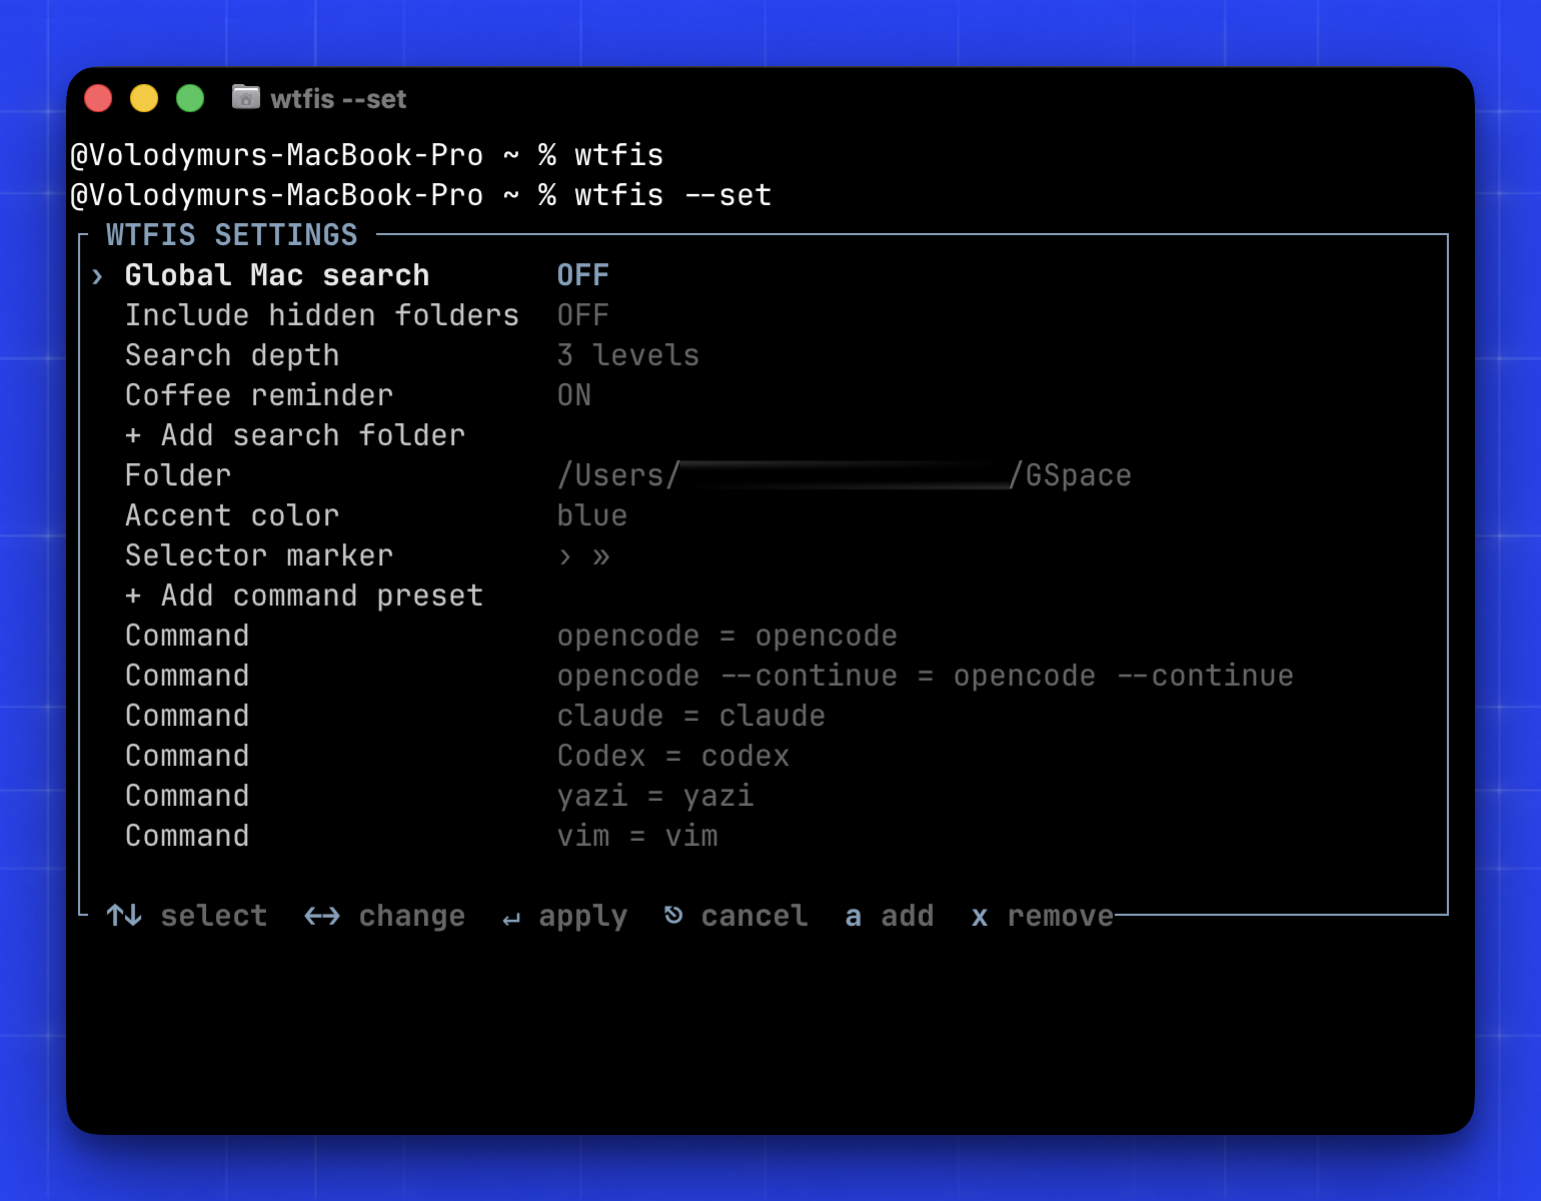Viewport: 1541px width, 1201px height.
Task: Select the 'opencode --continue' command preset
Action: pyautogui.click(x=925, y=676)
